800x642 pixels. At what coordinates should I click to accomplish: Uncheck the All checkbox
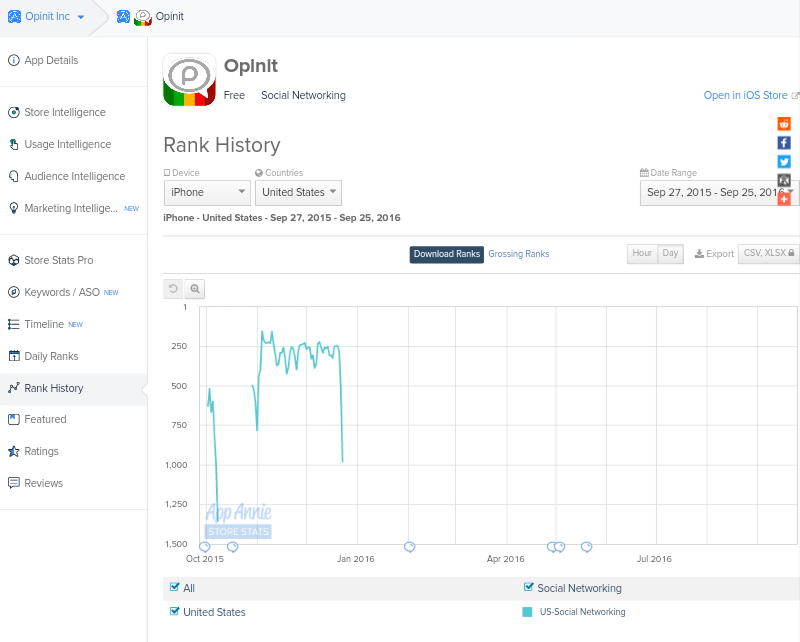click(x=175, y=587)
